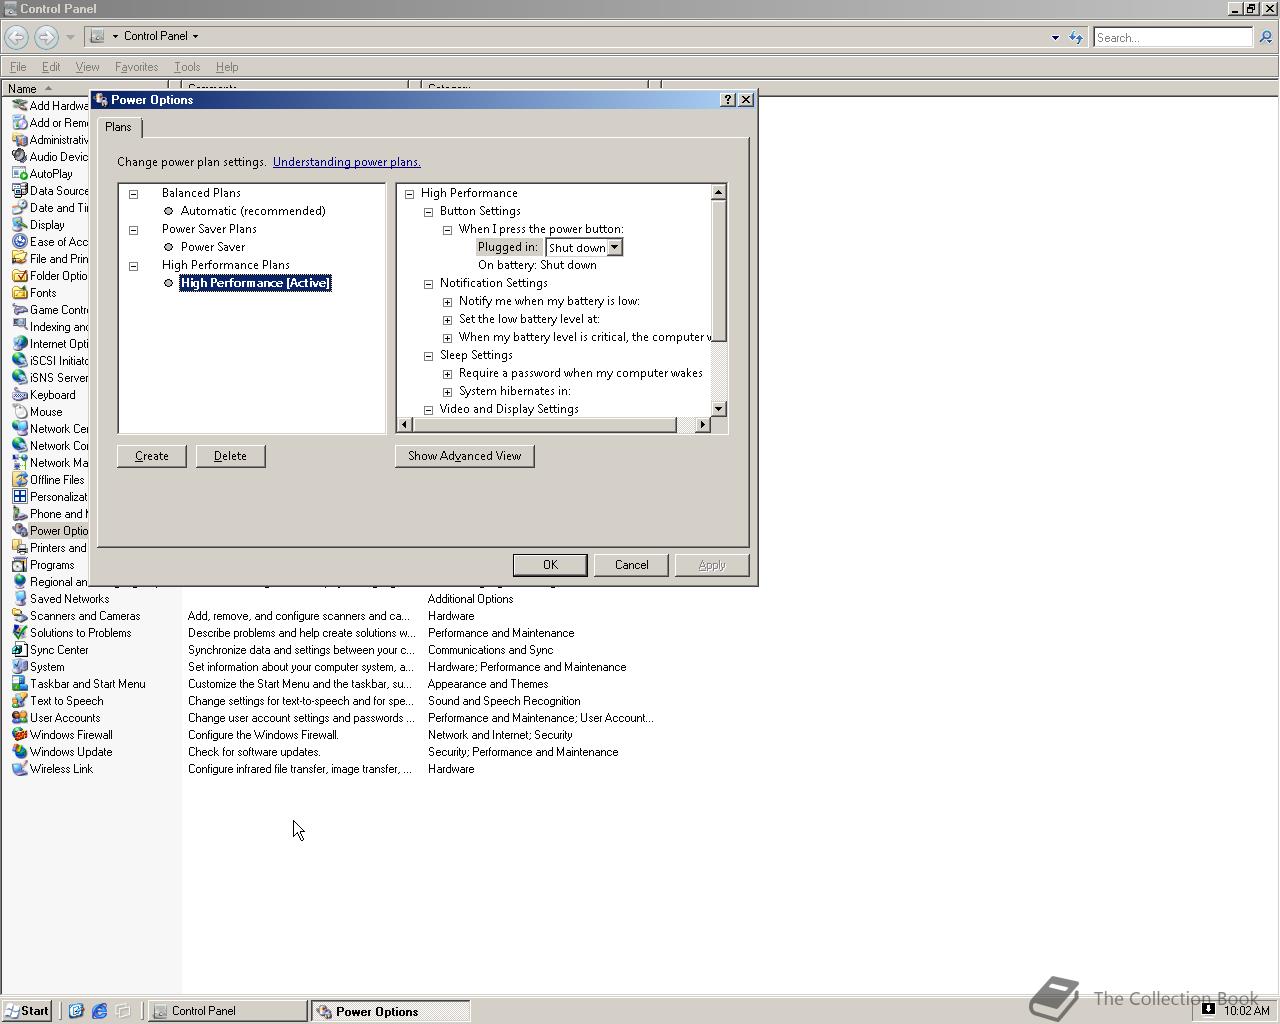This screenshot has height=1024, width=1280.
Task: Click the settings tree vertical scrollbar thumb
Action: pos(718,271)
